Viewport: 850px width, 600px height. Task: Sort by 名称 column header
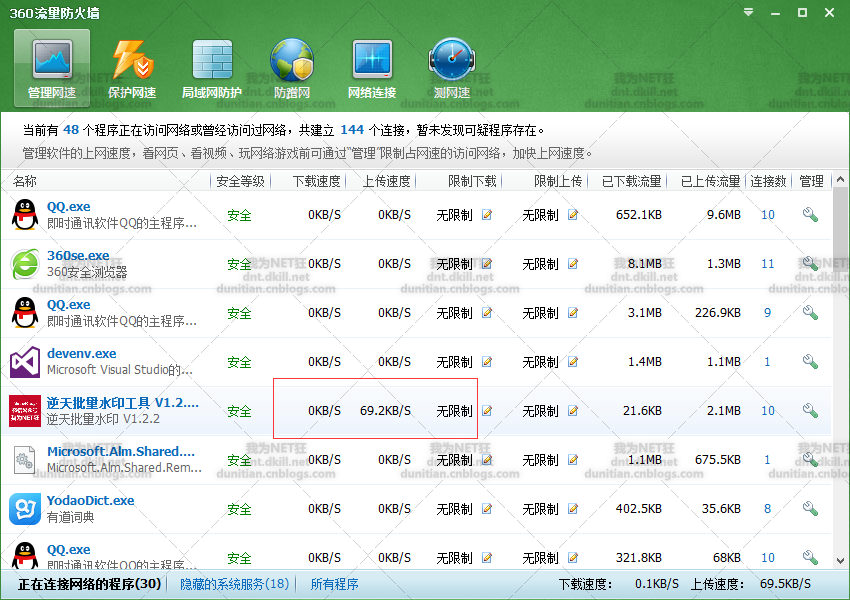(x=25, y=181)
